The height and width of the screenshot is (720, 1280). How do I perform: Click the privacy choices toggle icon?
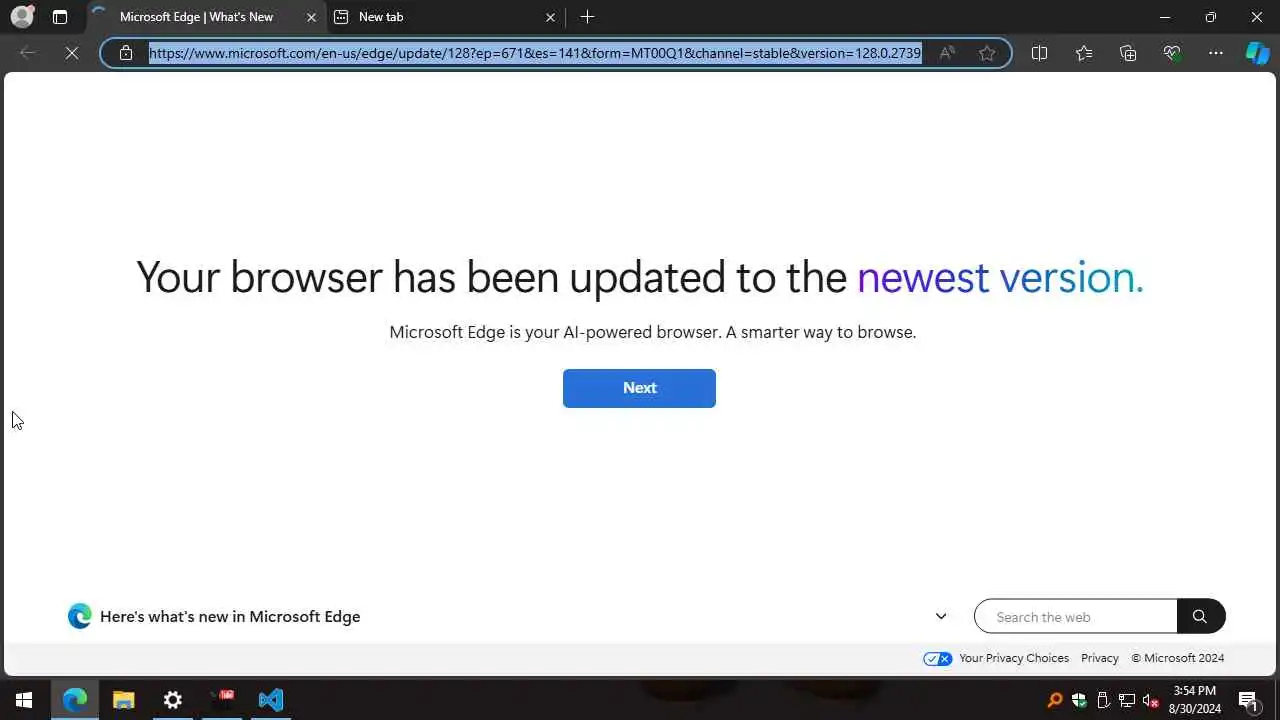click(x=937, y=658)
